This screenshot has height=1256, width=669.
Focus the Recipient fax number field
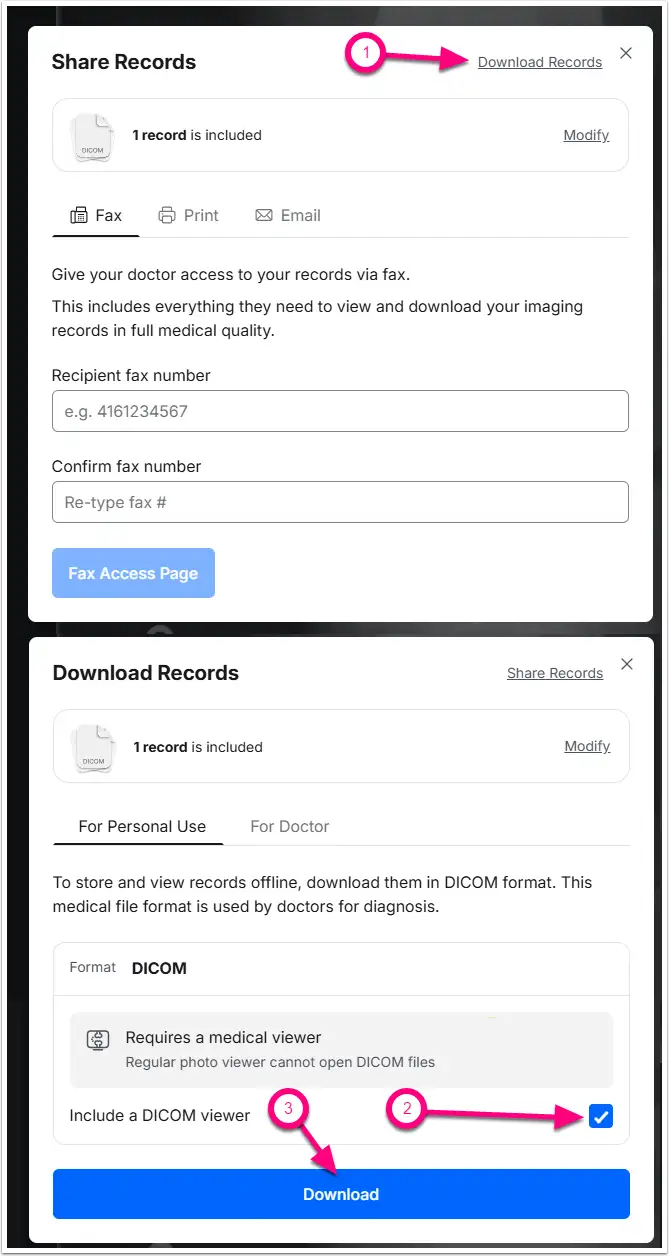(x=340, y=411)
